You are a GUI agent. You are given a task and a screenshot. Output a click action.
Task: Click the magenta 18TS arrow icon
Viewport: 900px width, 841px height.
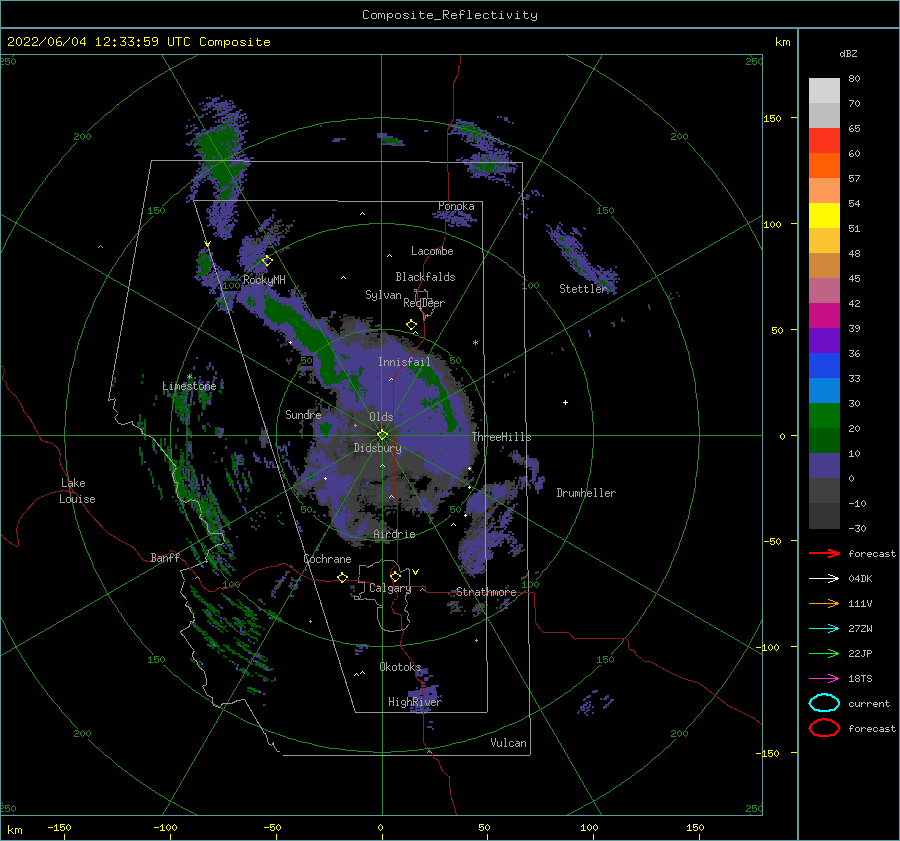tap(824, 679)
